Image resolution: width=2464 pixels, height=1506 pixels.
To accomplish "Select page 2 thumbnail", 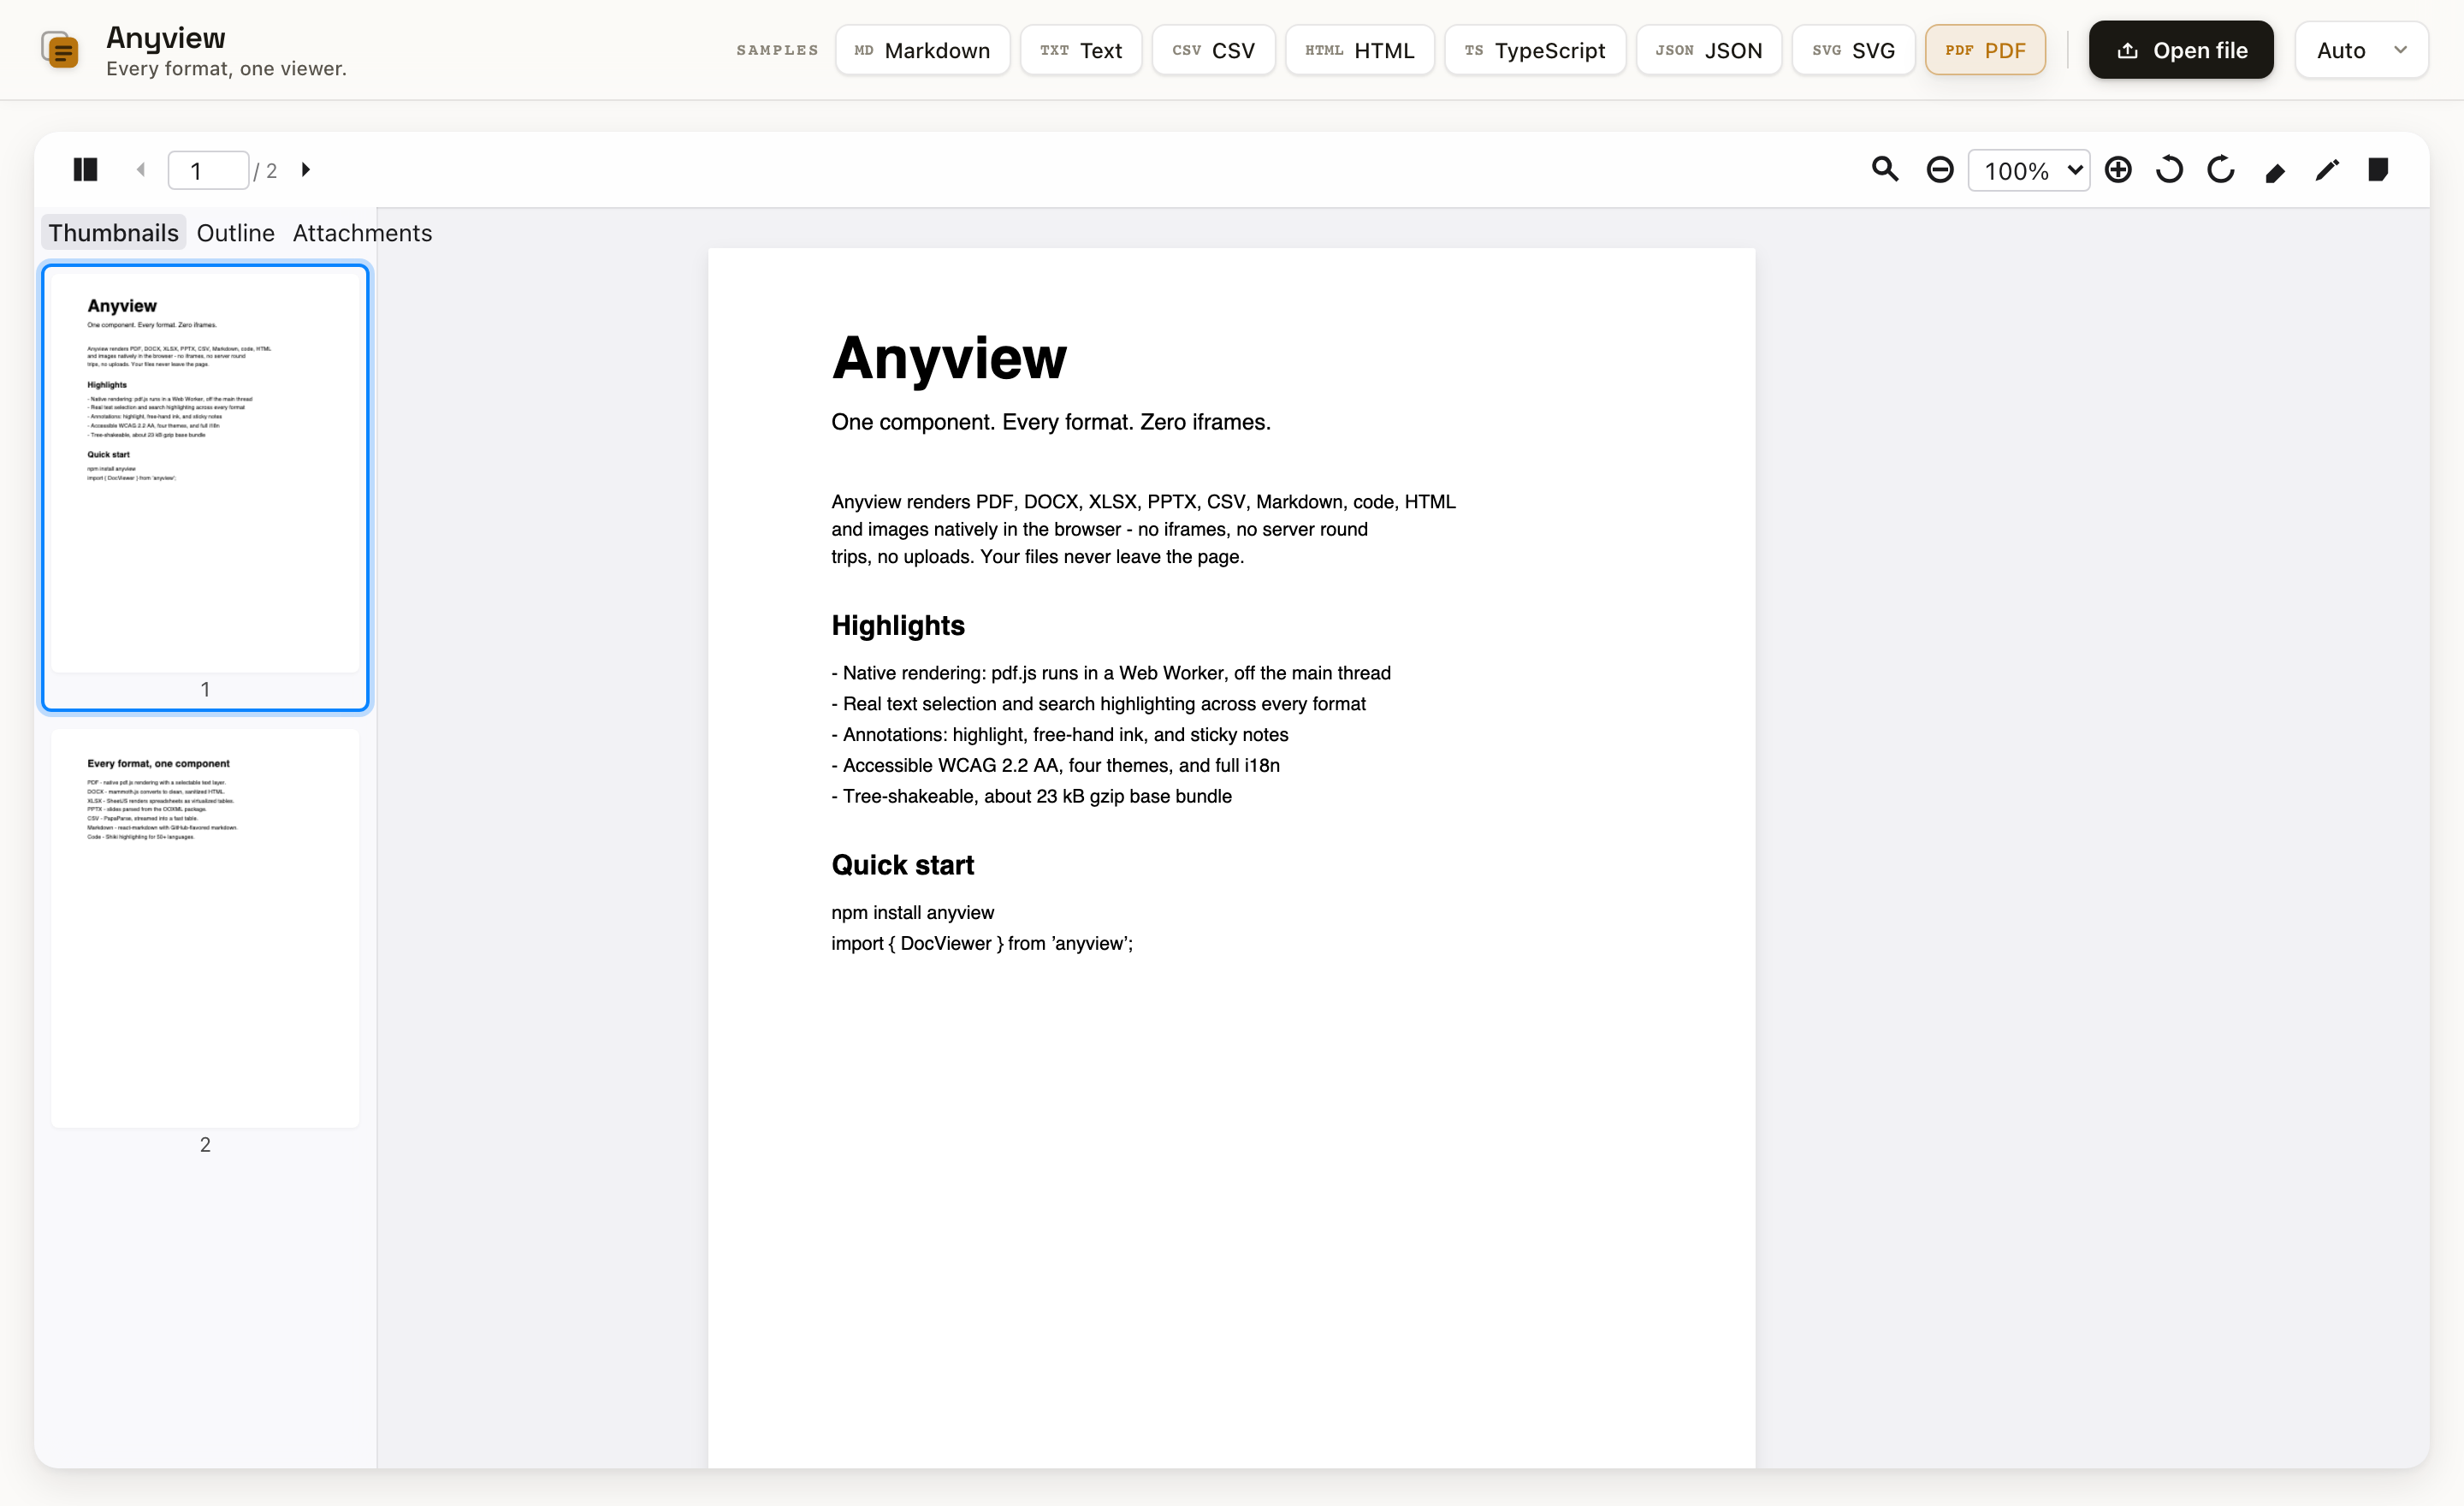I will click(x=205, y=943).
